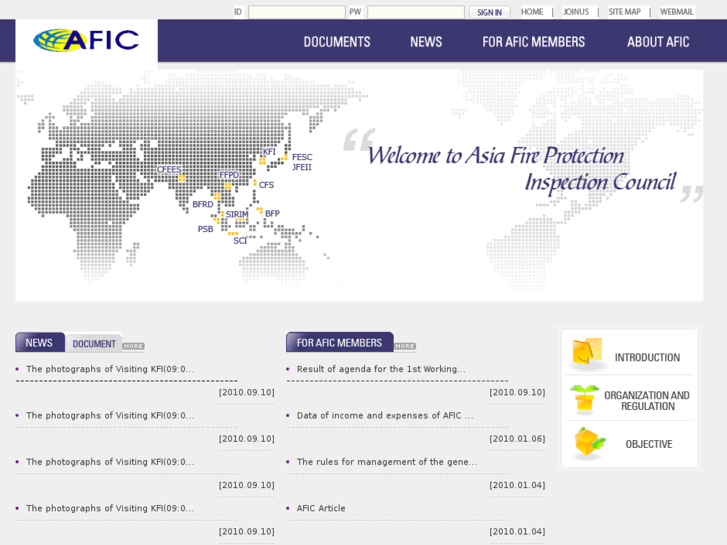The image size is (727, 545).
Task: Open the SITE MAP link
Action: click(625, 12)
